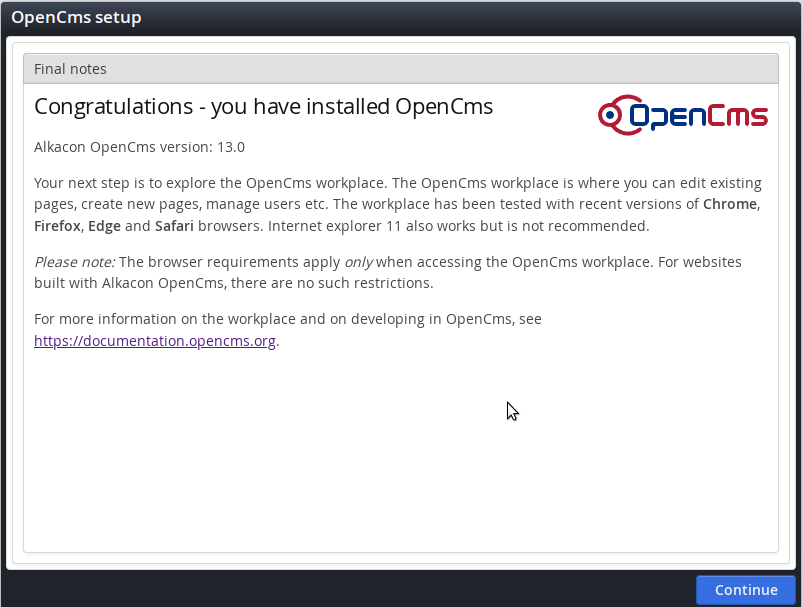This screenshot has width=803, height=607.
Task: Click the bold "Safari" browser name
Action: pyautogui.click(x=174, y=226)
